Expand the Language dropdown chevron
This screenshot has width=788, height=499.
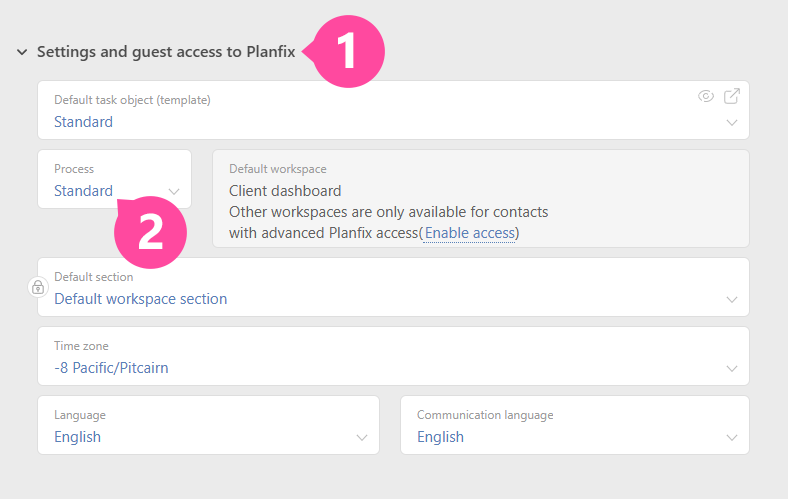[x=362, y=438]
